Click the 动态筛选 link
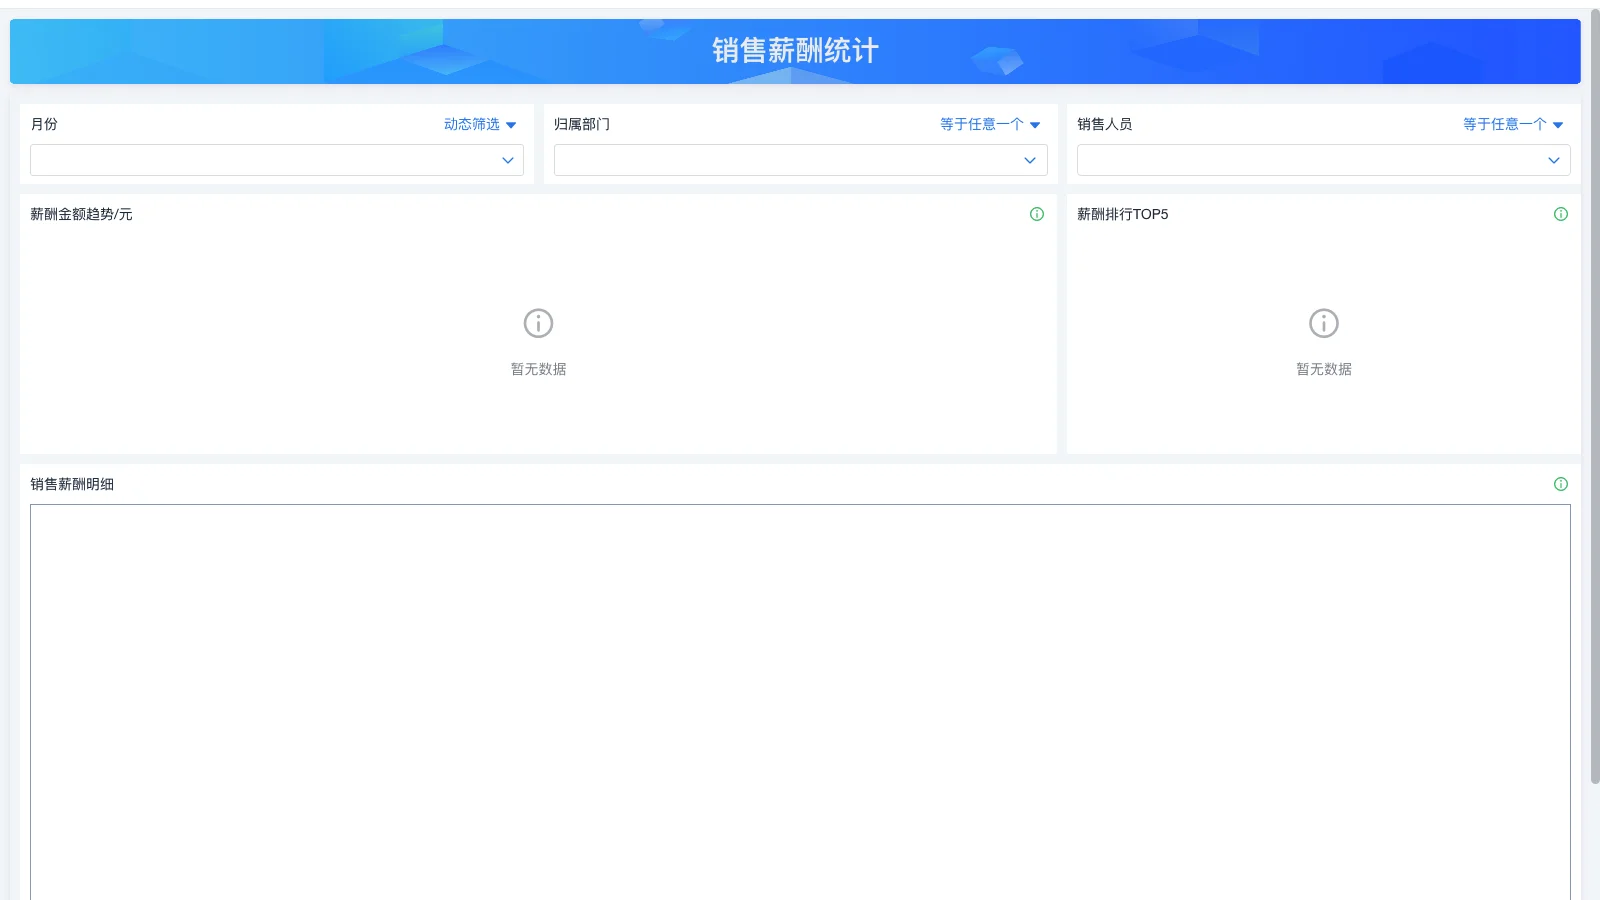Screen dimensions: 1600x900 [x=470, y=124]
